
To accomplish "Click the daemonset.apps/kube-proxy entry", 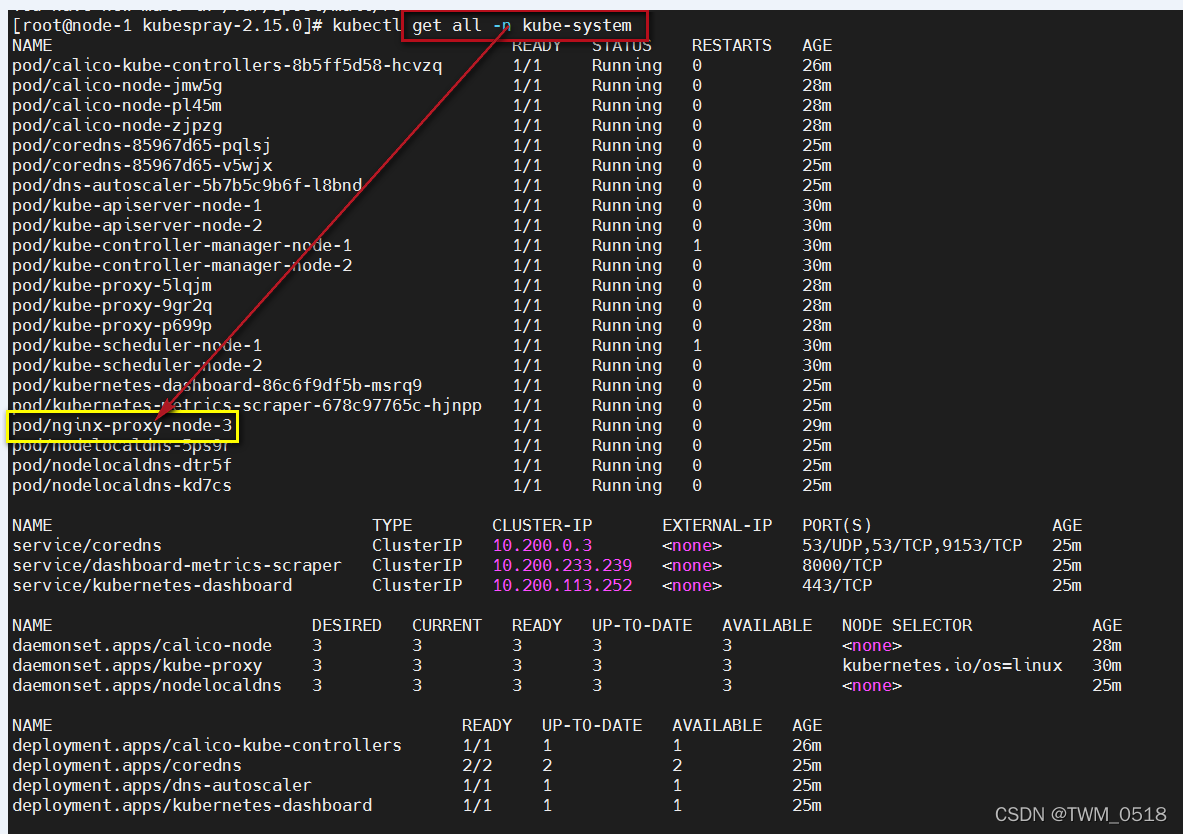I will (137, 666).
